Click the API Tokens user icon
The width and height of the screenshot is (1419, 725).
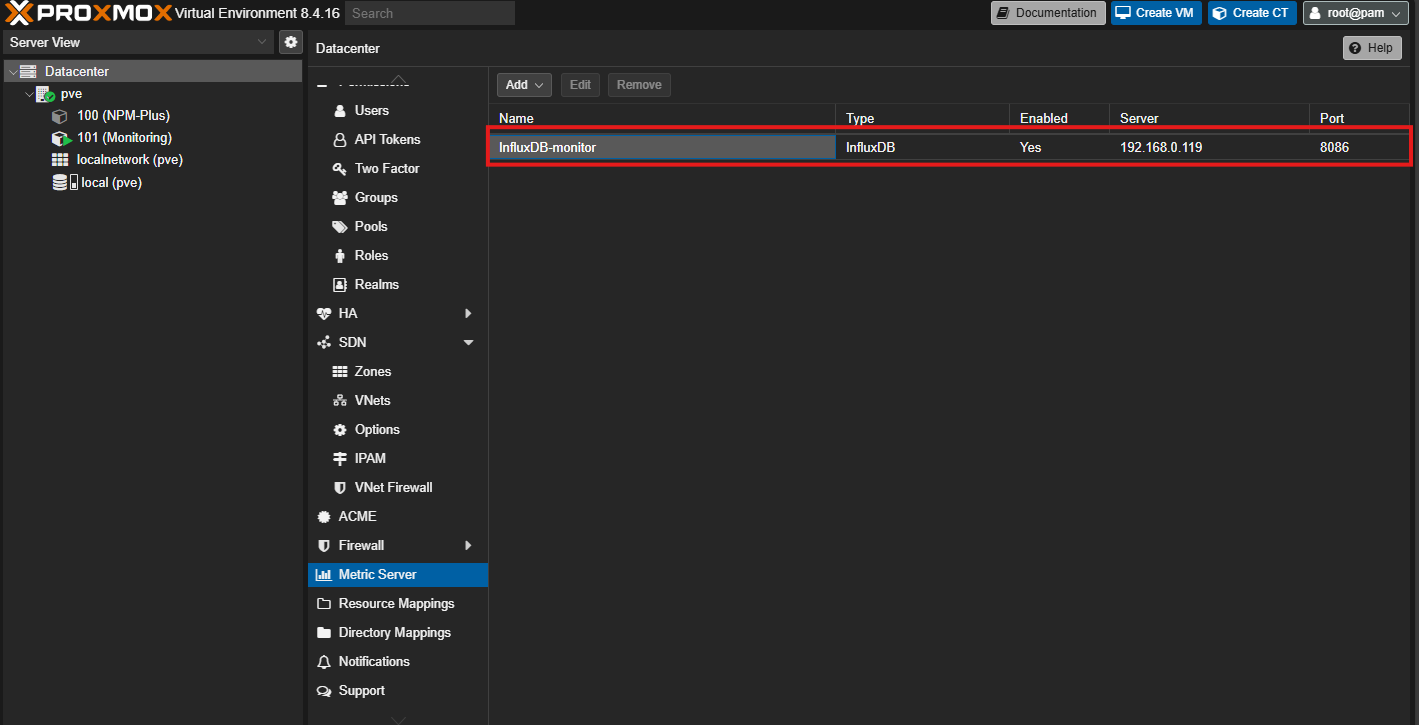click(x=340, y=140)
